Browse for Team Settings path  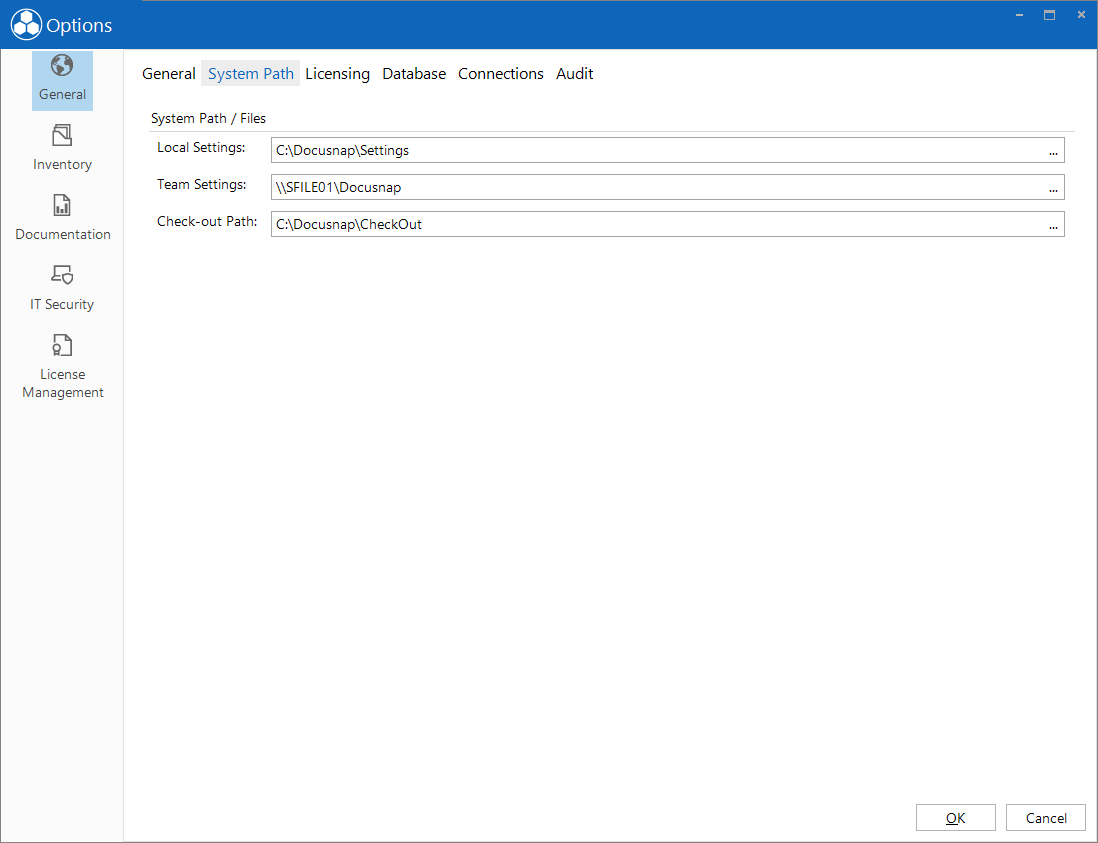pos(1053,188)
